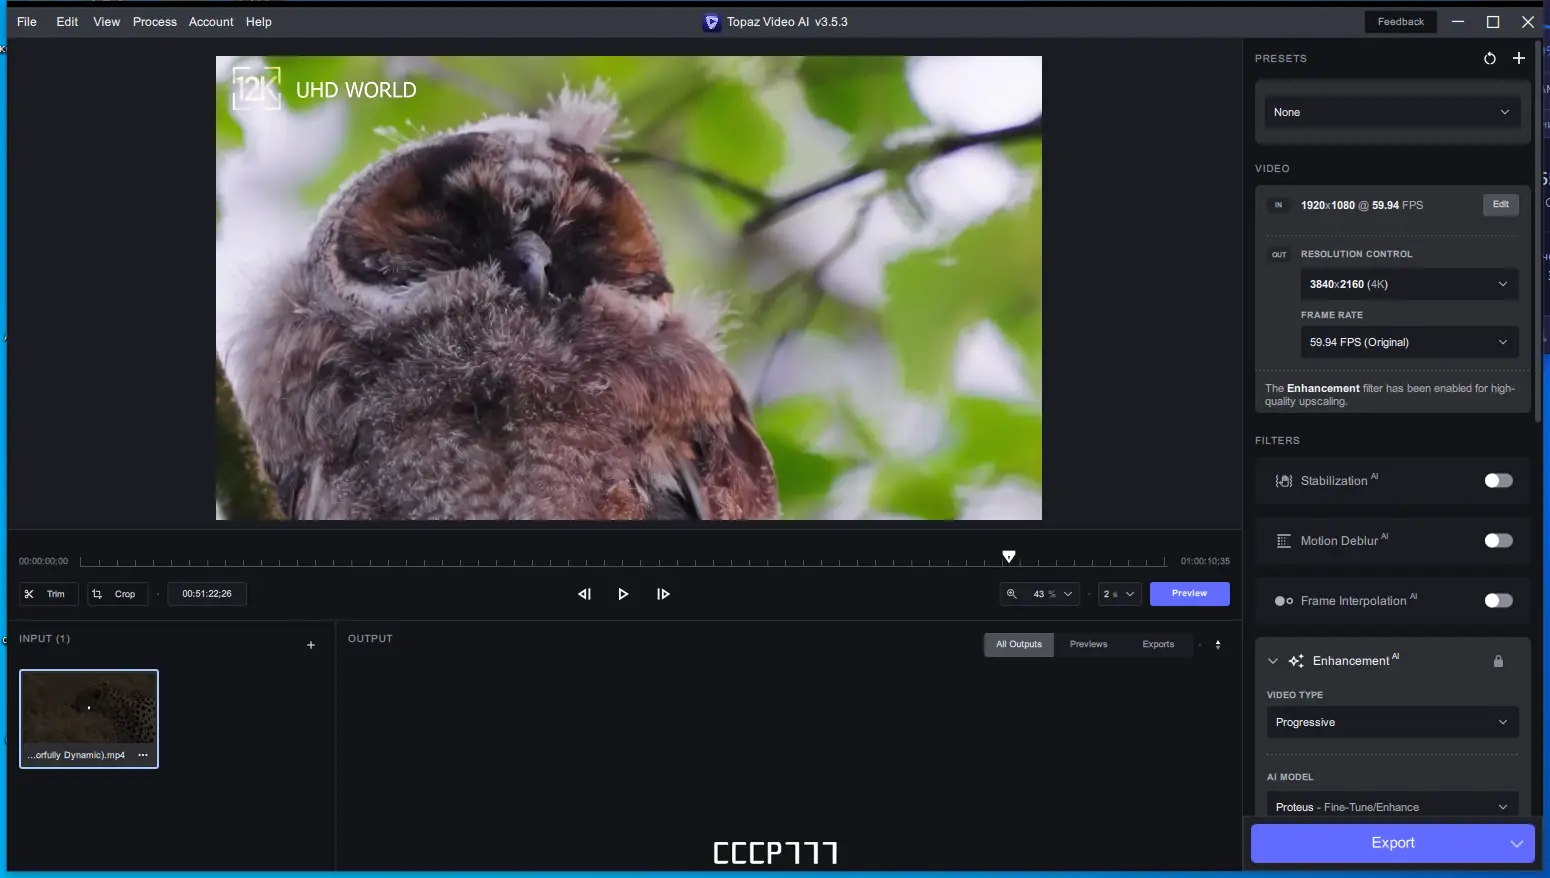Click the Trim button
The image size is (1550, 878).
click(x=48, y=594)
